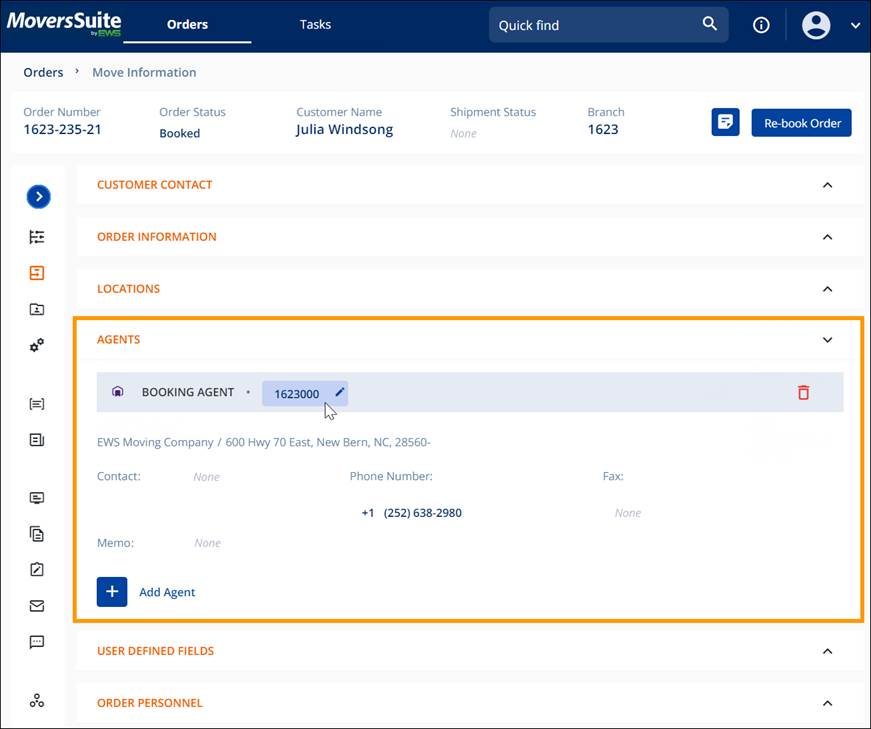The image size is (871, 729).
Task: Click the notes icon next to Re-book Order
Action: 725,122
